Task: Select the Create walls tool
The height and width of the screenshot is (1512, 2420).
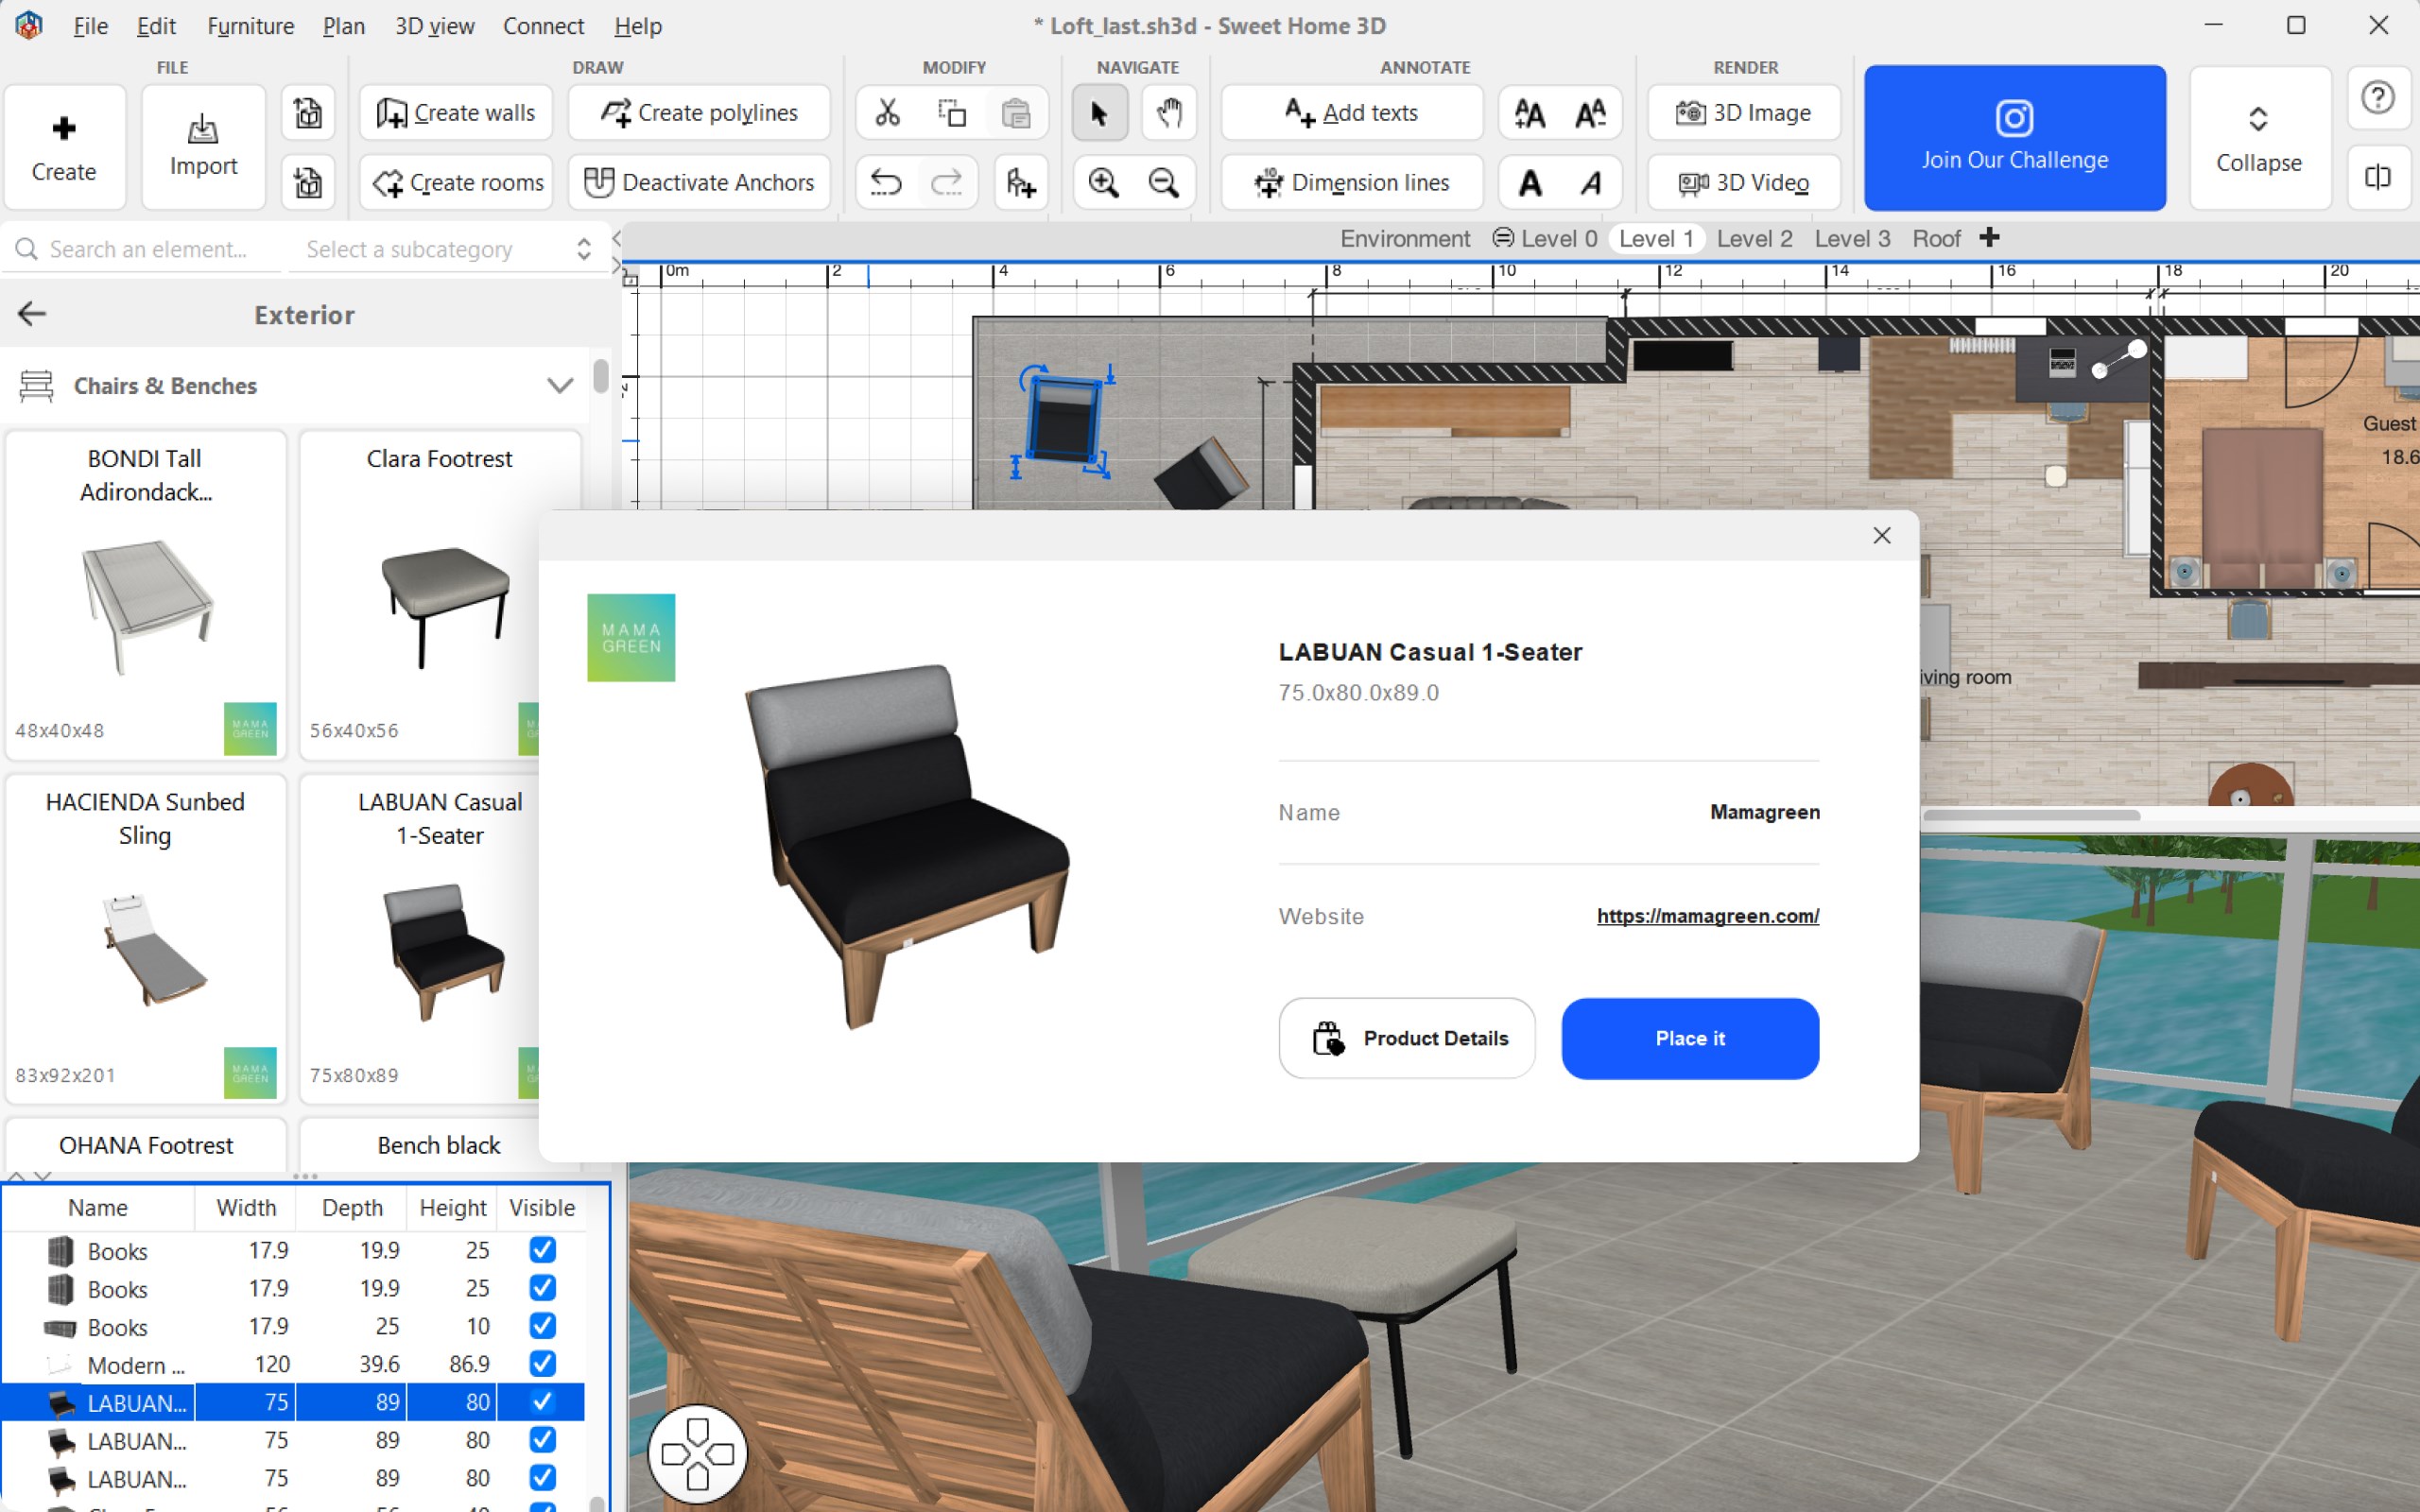Action: coord(455,112)
